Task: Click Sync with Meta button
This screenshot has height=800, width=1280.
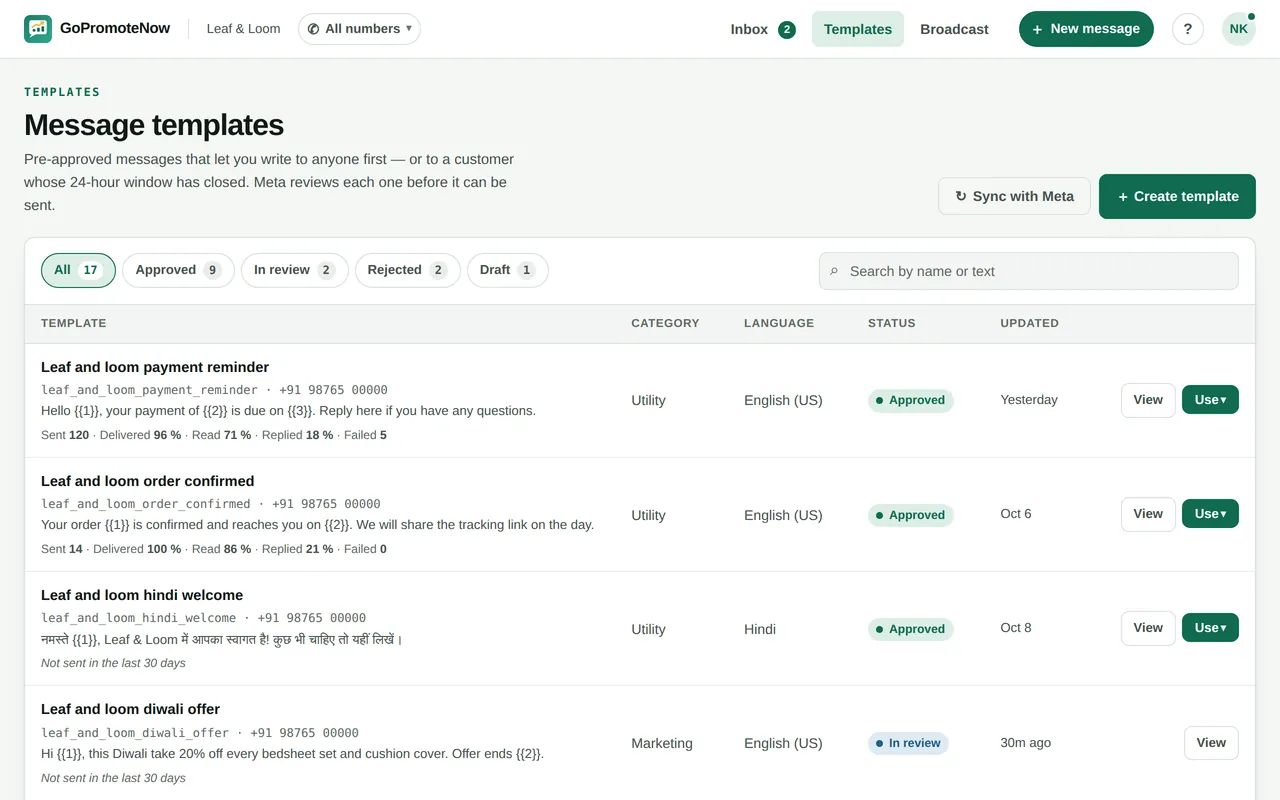Action: 1014,196
